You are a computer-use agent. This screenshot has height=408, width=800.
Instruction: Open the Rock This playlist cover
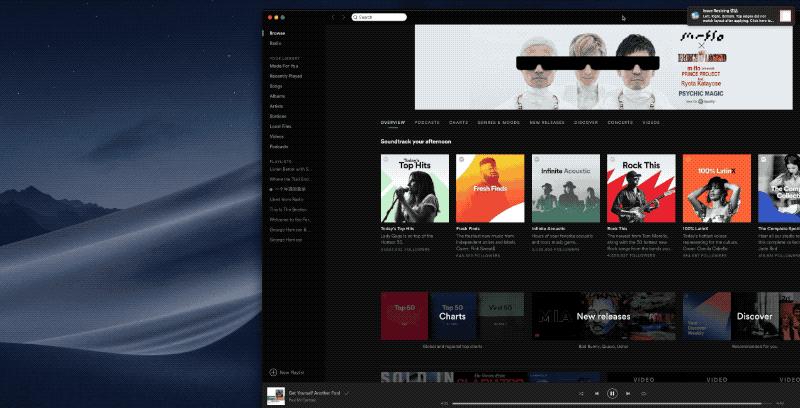tap(640, 188)
